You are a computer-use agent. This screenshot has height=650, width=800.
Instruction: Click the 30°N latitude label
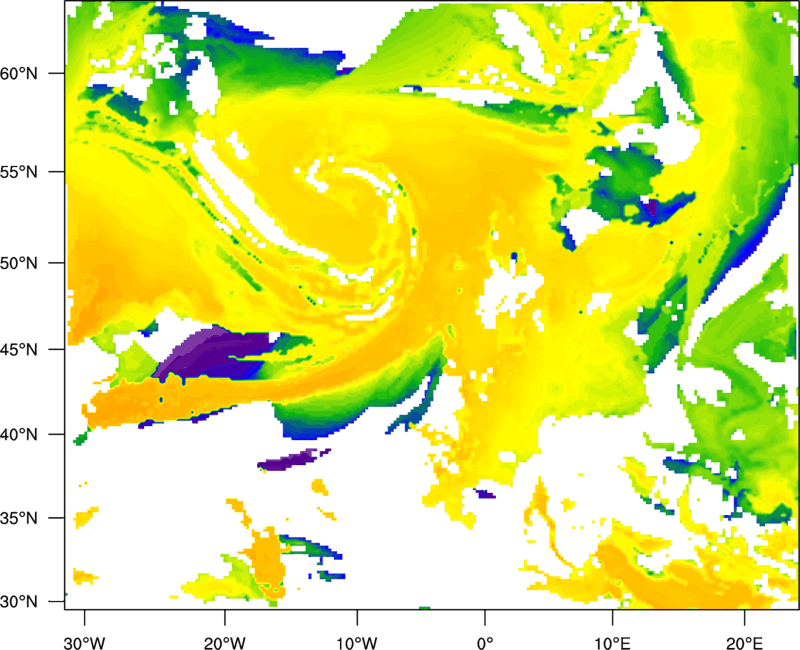coord(19,601)
